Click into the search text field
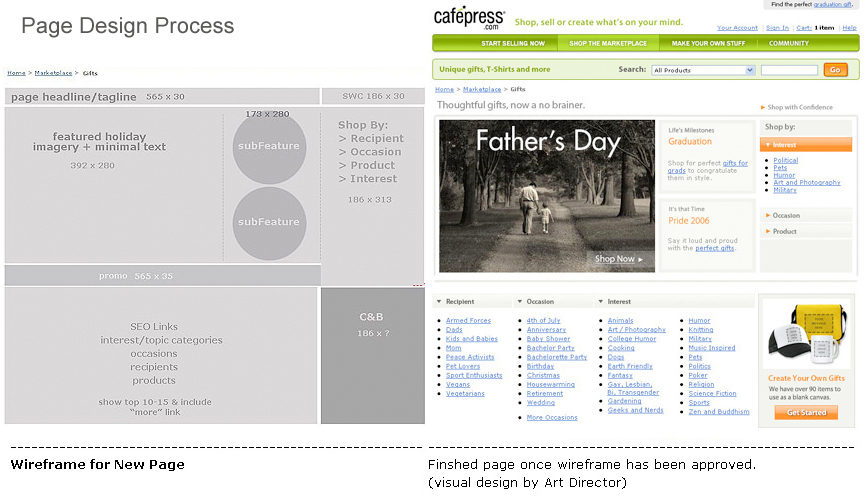Image resolution: width=864 pixels, height=500 pixels. (788, 70)
